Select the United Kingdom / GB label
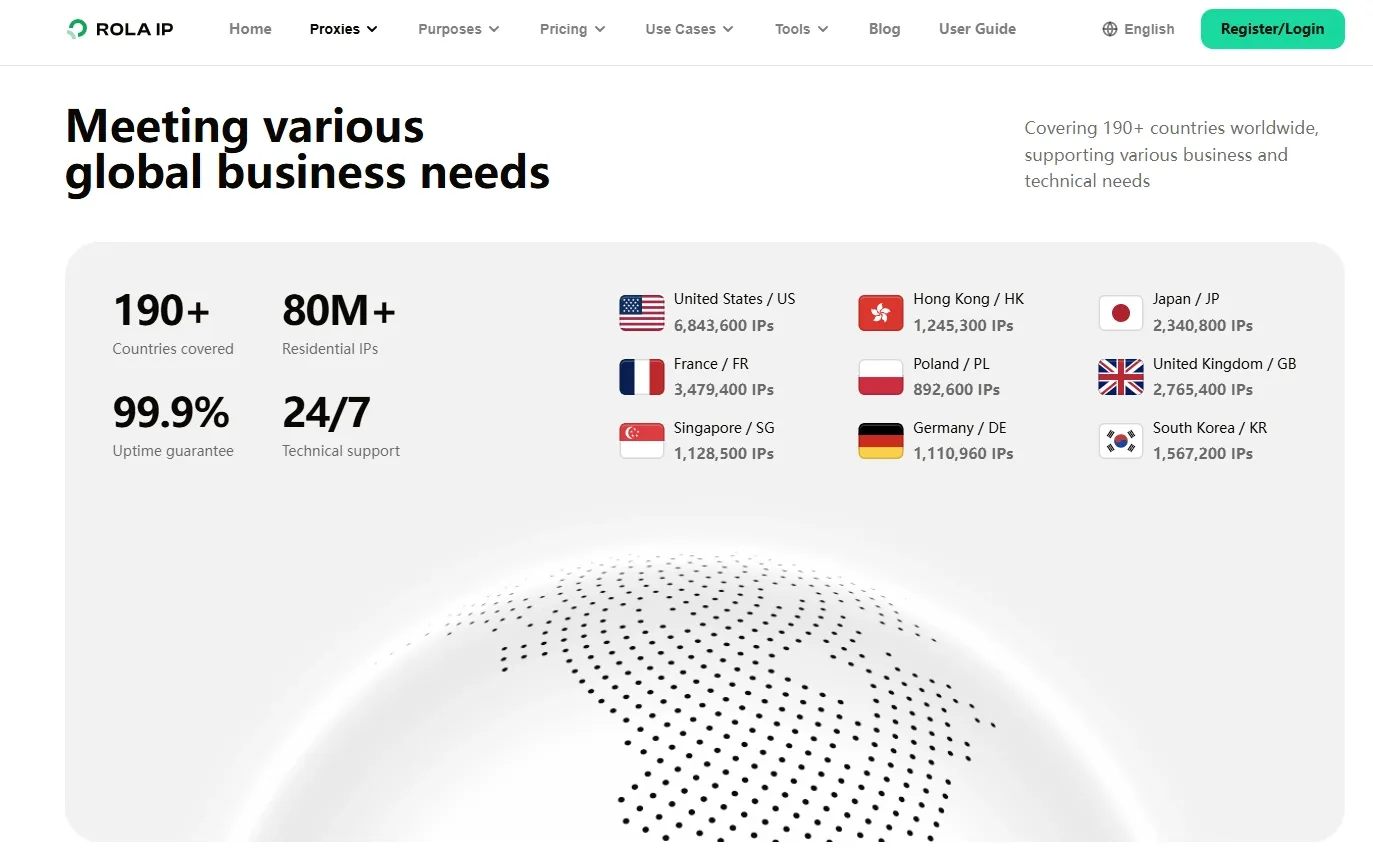Viewport: 1373px width, 859px height. click(1225, 364)
